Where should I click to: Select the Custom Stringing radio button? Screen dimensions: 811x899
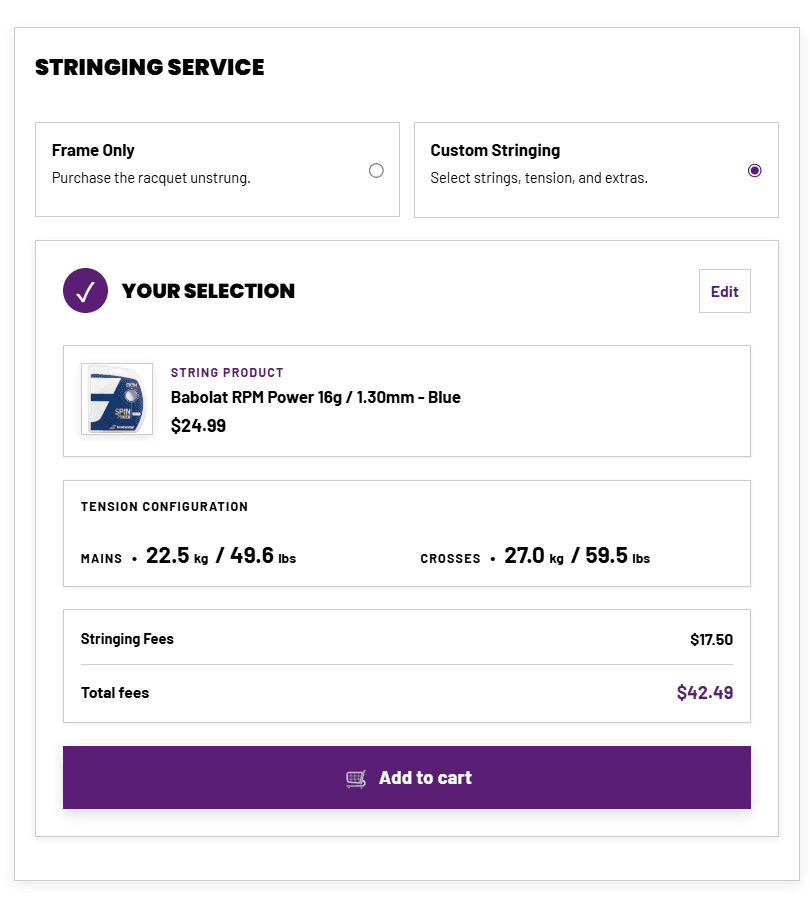click(x=755, y=170)
